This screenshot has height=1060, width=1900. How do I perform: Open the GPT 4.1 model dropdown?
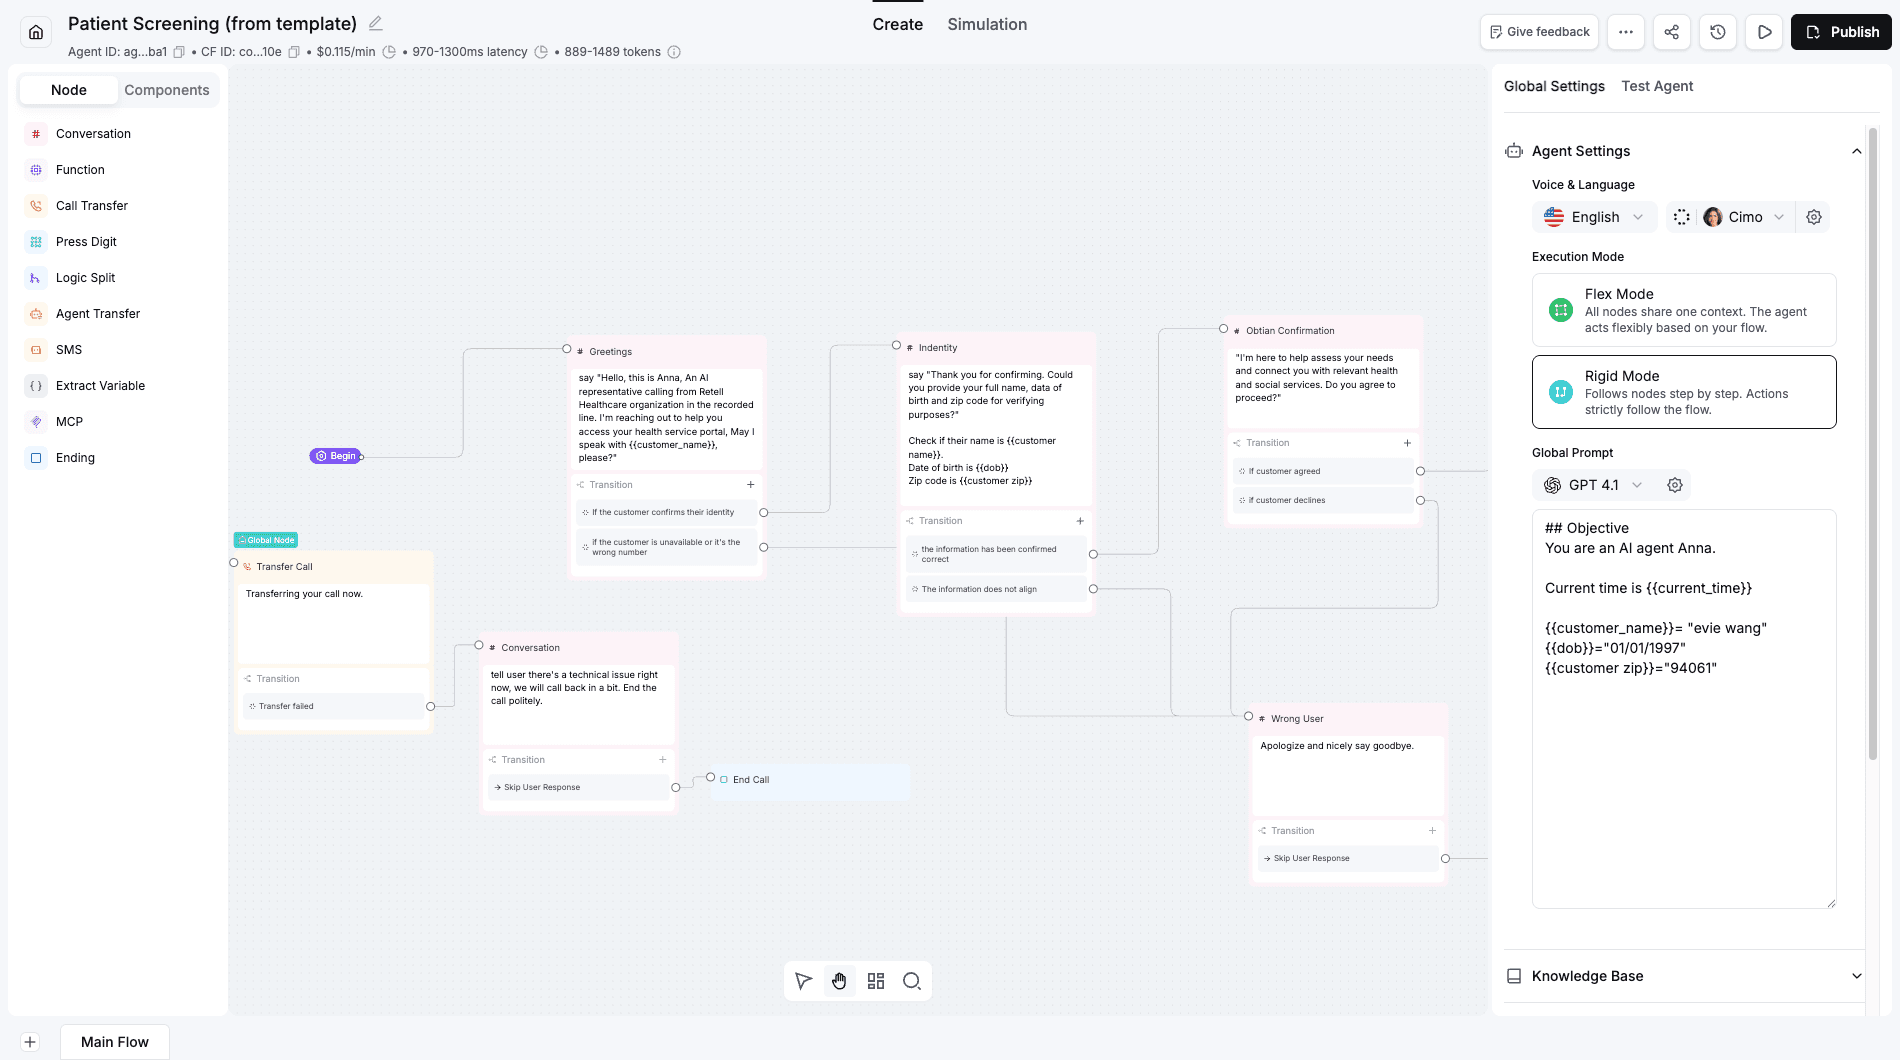tap(1592, 485)
